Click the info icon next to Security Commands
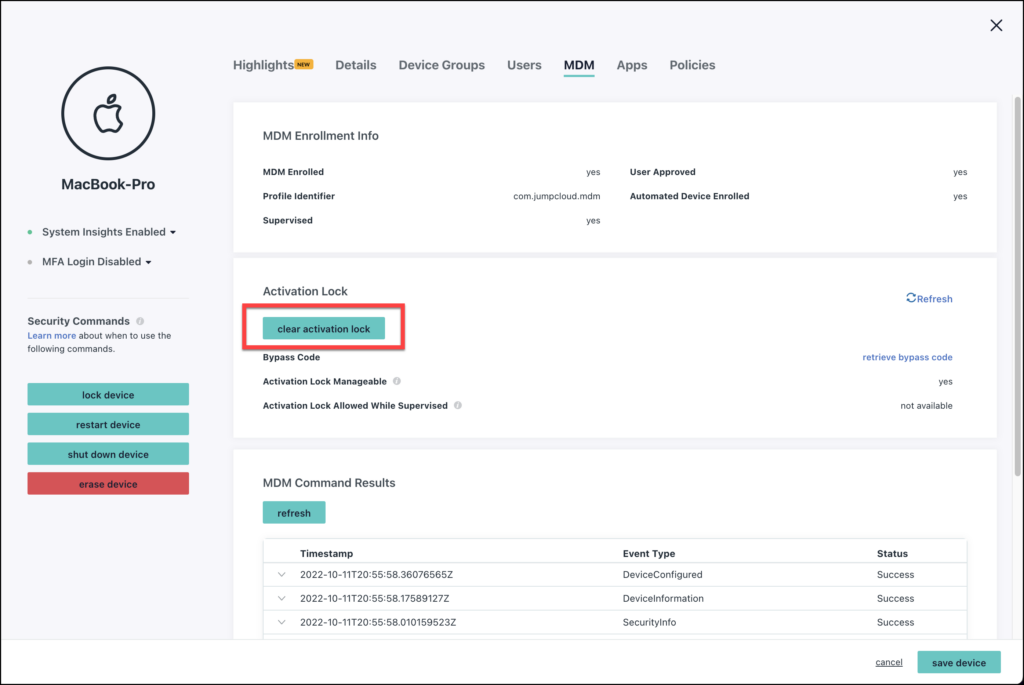This screenshot has width=1024, height=685. coord(138,320)
